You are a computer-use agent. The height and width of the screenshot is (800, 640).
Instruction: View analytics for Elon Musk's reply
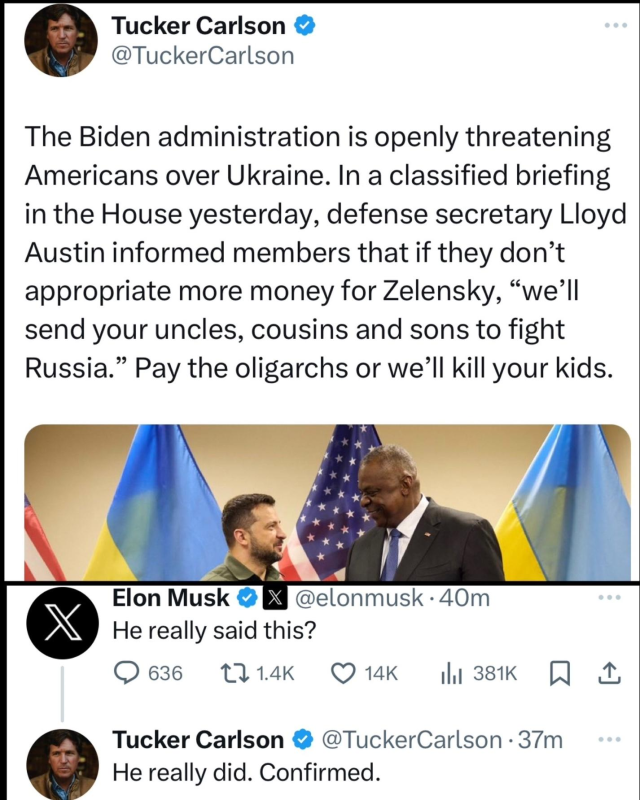pos(452,674)
